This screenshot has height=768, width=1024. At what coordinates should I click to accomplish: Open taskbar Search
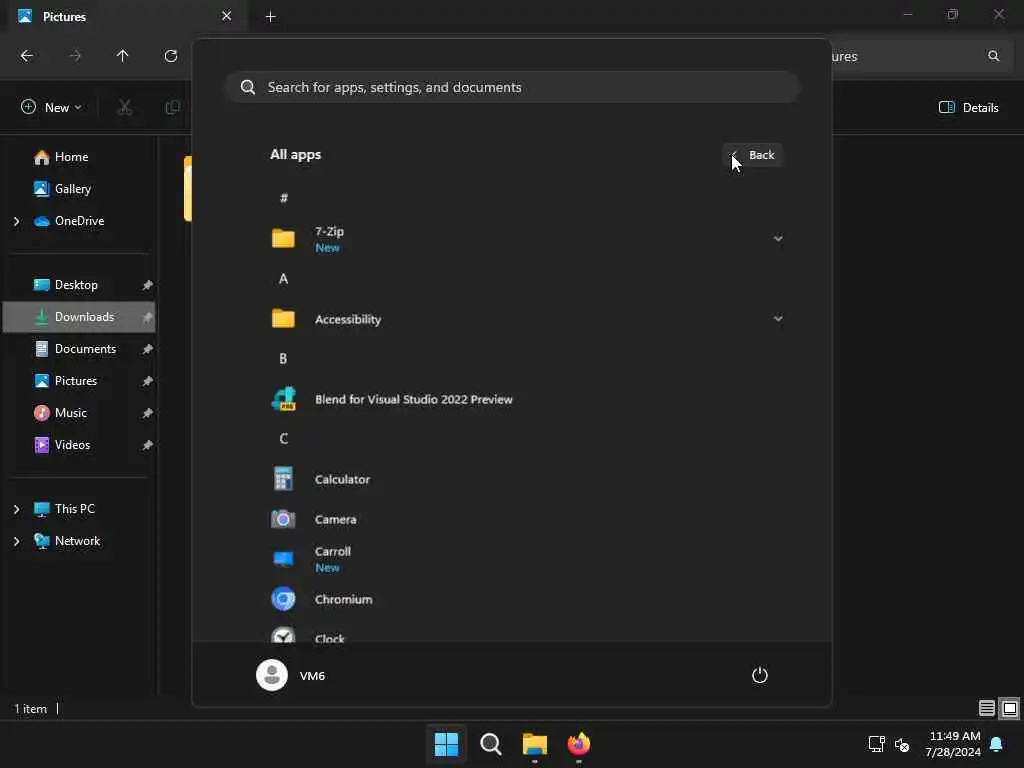tap(490, 744)
